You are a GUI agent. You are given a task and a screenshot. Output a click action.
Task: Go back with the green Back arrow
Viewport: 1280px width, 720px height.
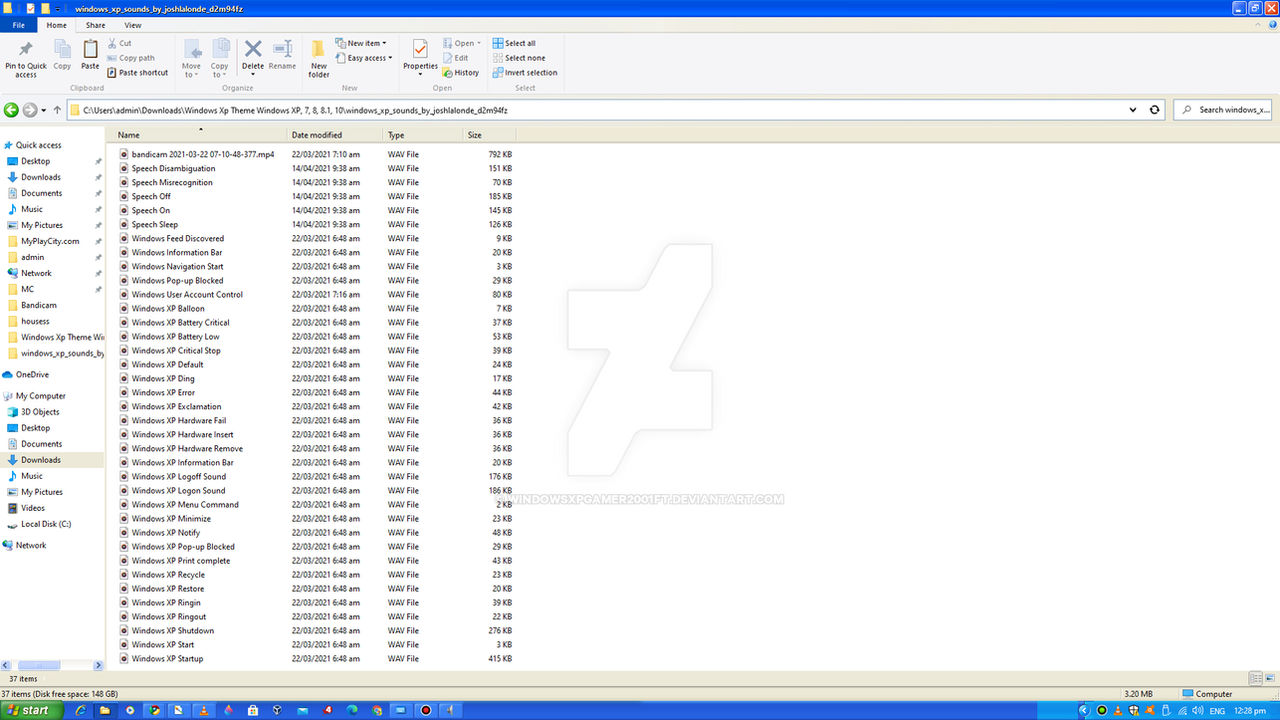coord(12,110)
